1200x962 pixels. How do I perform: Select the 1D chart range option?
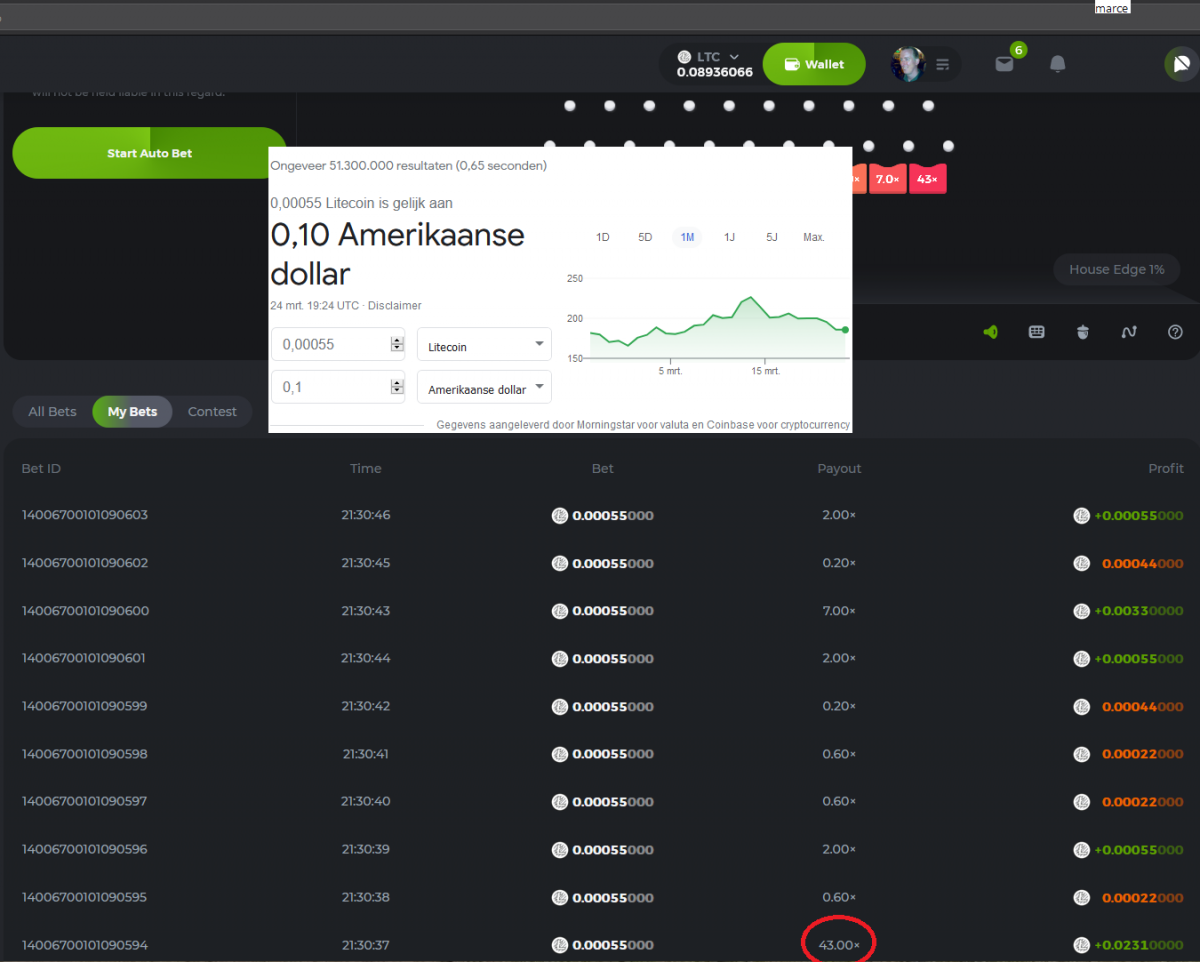point(603,237)
